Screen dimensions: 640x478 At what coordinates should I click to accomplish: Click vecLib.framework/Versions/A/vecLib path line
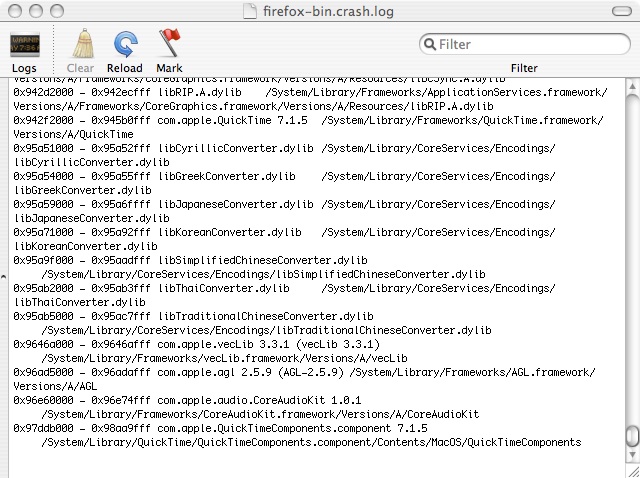point(224,358)
